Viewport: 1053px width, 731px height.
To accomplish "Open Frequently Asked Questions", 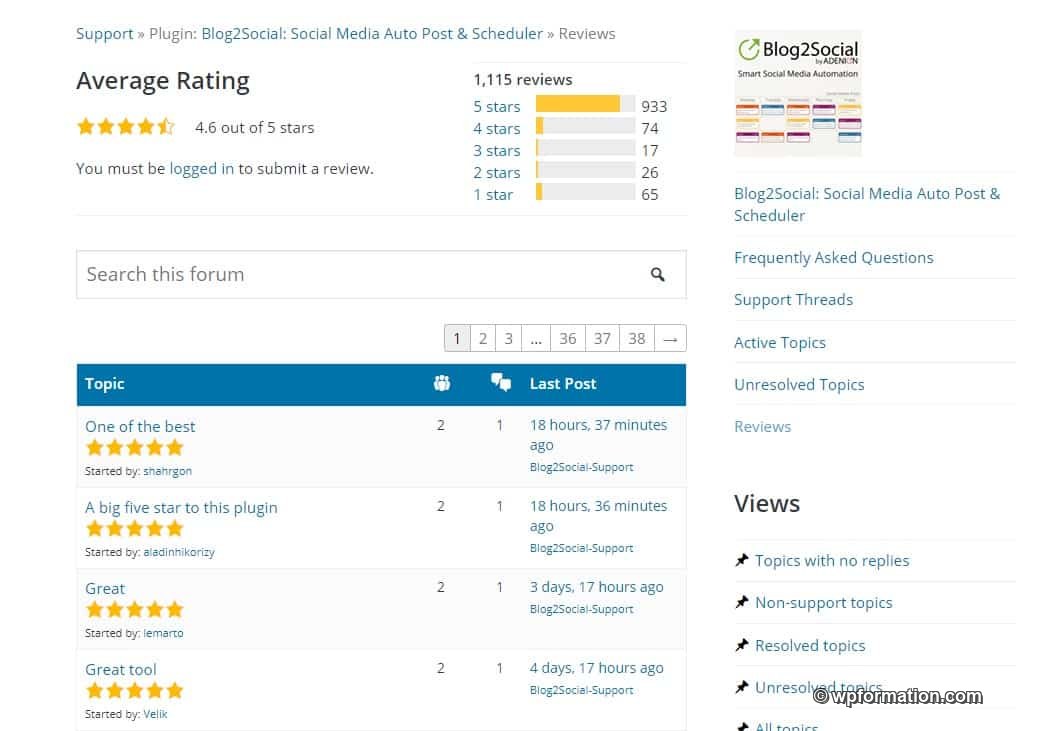I will tap(833, 258).
